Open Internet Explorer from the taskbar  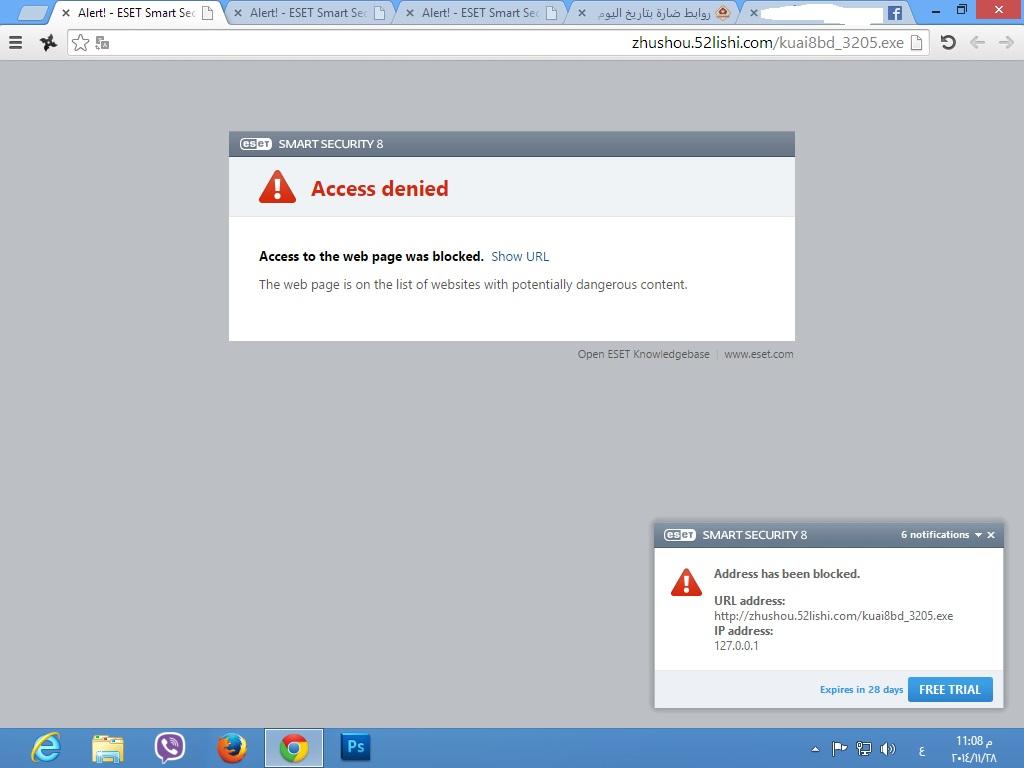[x=46, y=748]
